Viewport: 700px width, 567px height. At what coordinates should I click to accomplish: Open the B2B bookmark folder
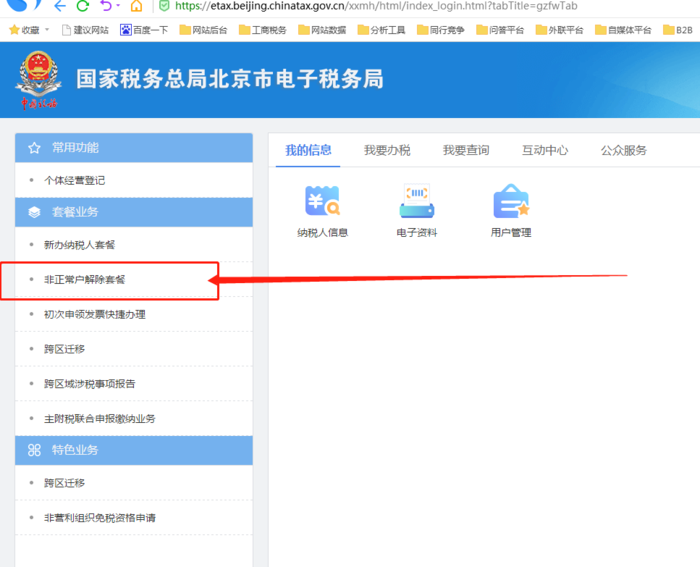(x=678, y=30)
